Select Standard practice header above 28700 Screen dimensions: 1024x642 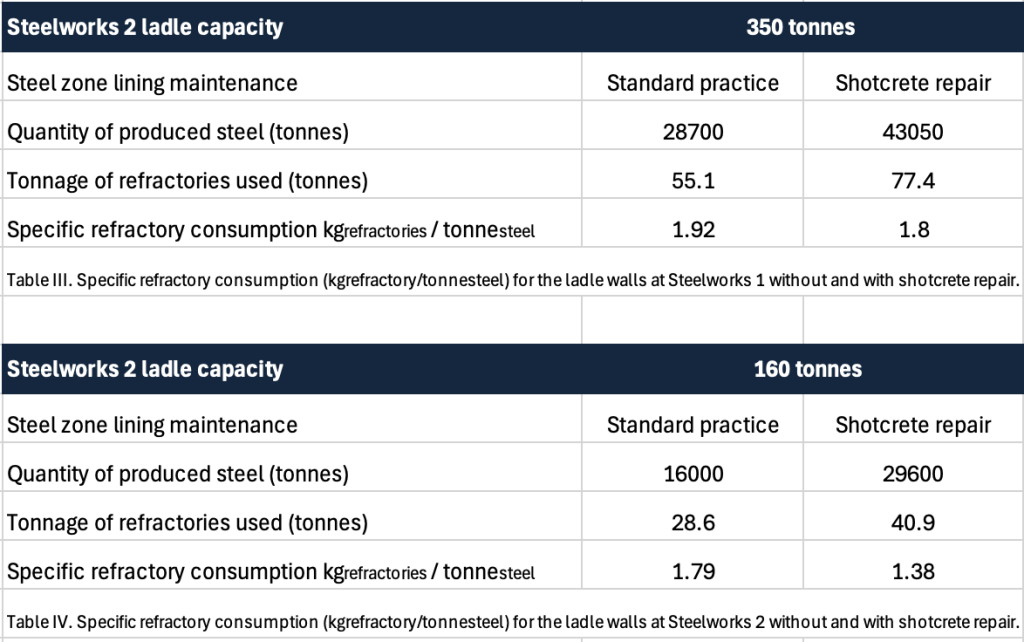[x=692, y=83]
